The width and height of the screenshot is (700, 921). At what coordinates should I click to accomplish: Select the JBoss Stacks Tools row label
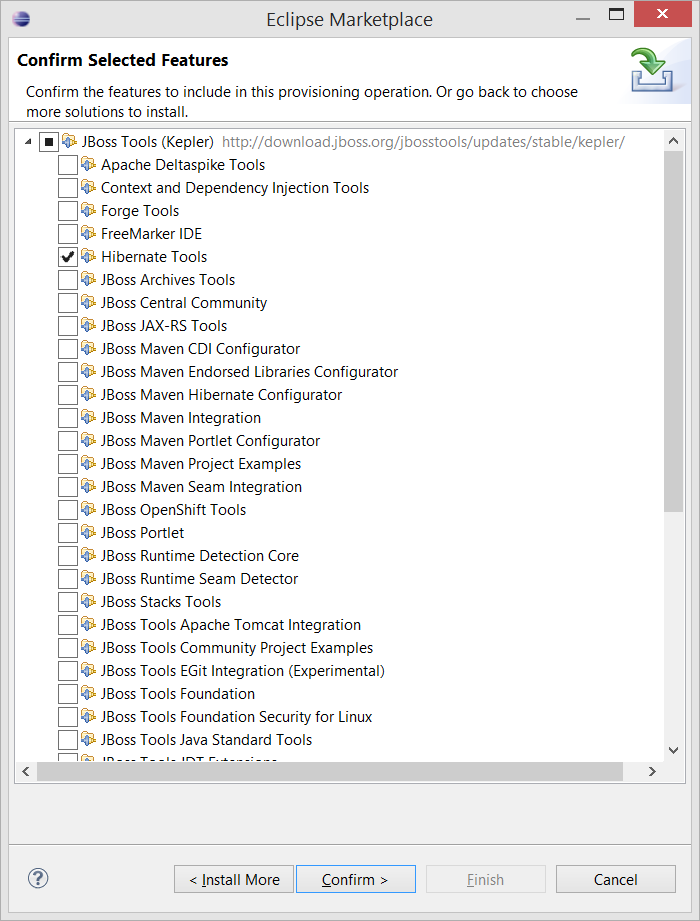(161, 601)
